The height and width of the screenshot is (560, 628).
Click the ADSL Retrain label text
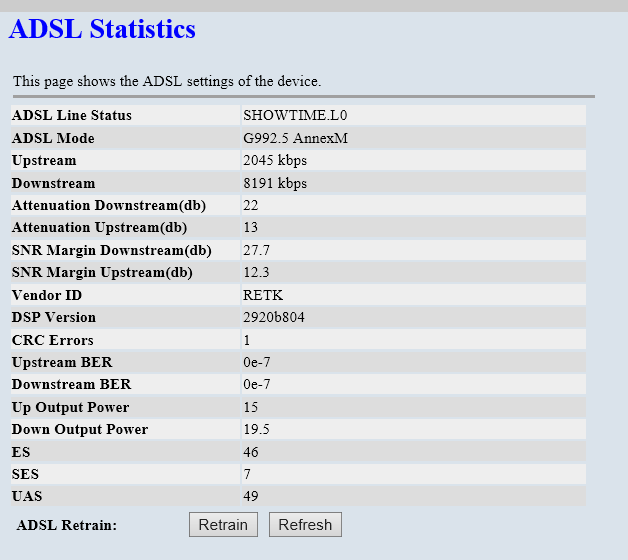pos(67,525)
